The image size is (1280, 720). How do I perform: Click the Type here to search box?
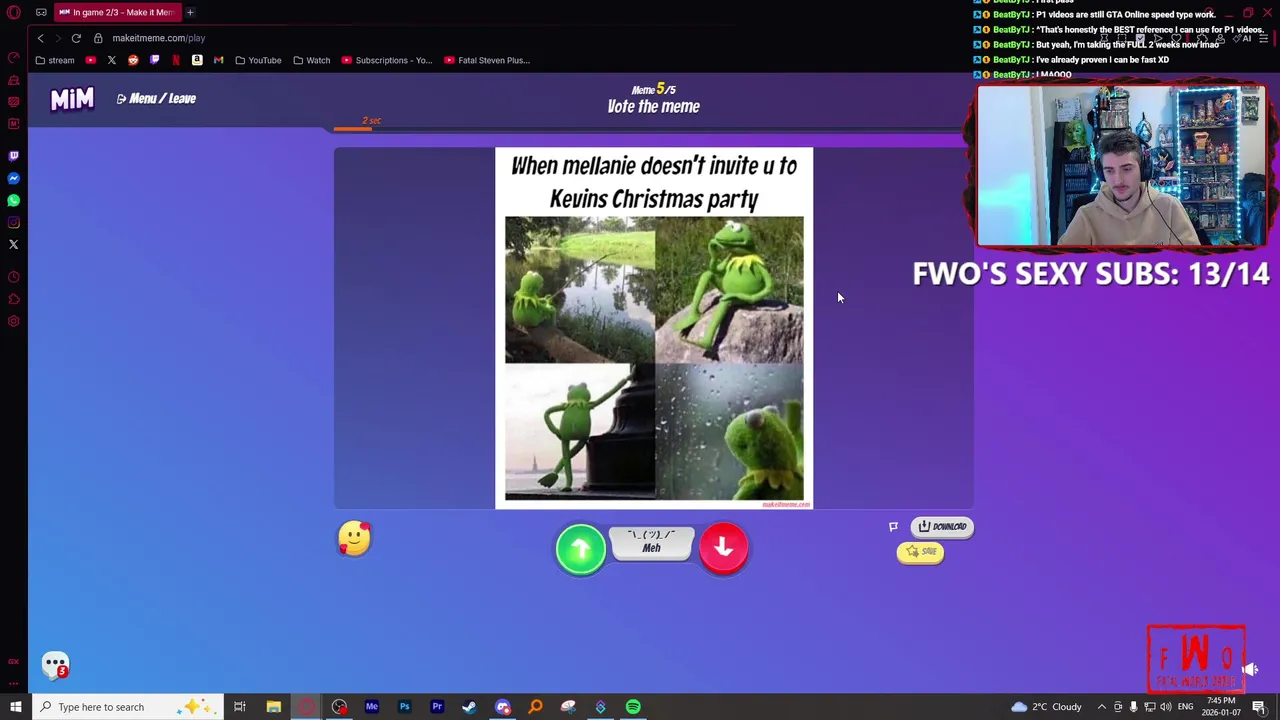point(128,707)
